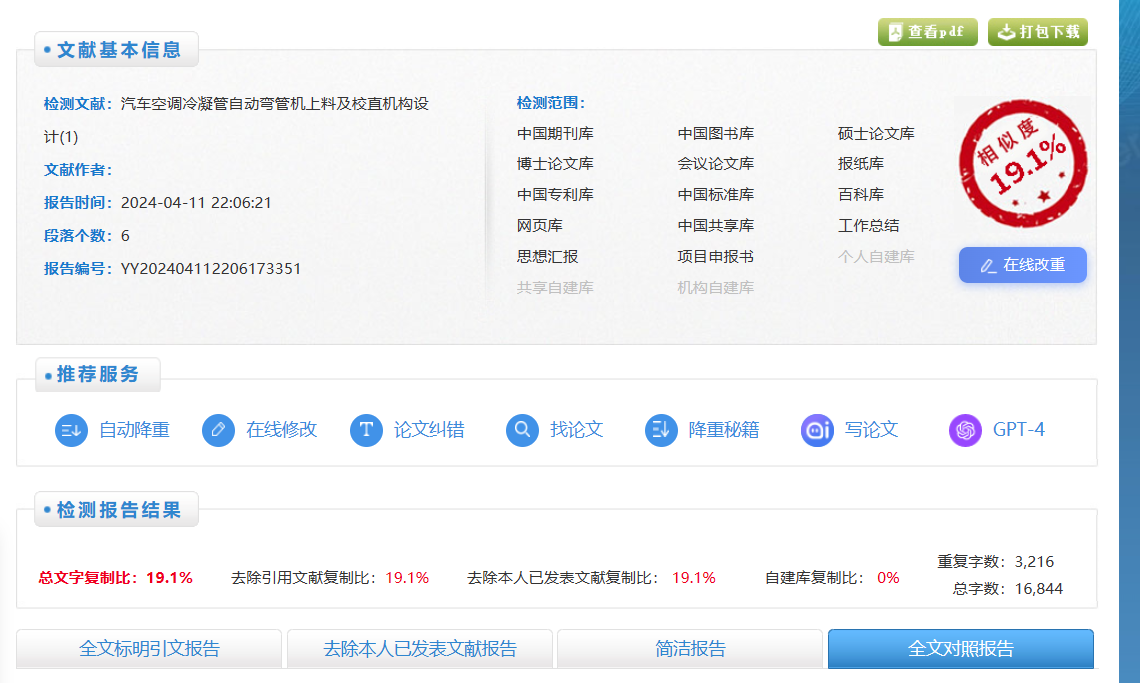Click the 打包下载 download button
The width and height of the screenshot is (1140, 683).
pyautogui.click(x=1037, y=32)
